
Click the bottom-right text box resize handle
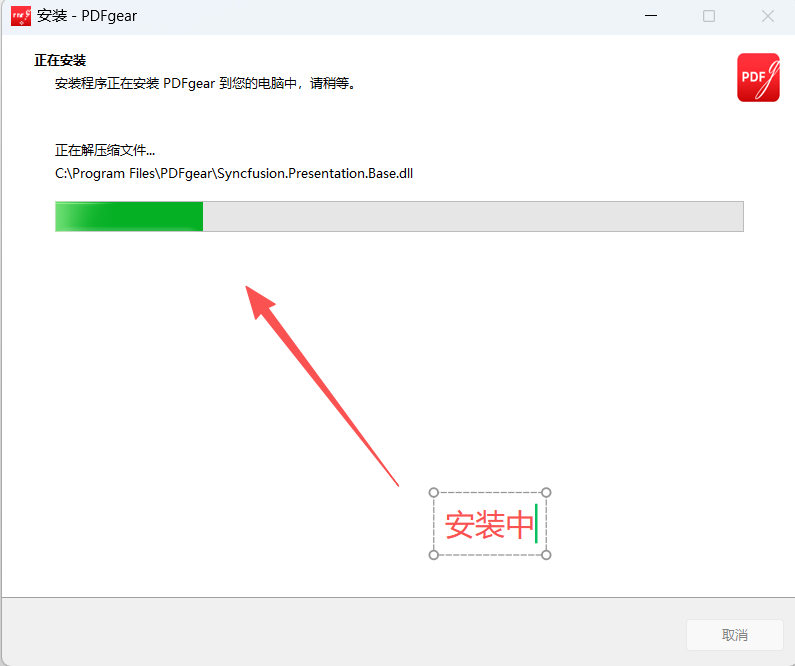(546, 555)
